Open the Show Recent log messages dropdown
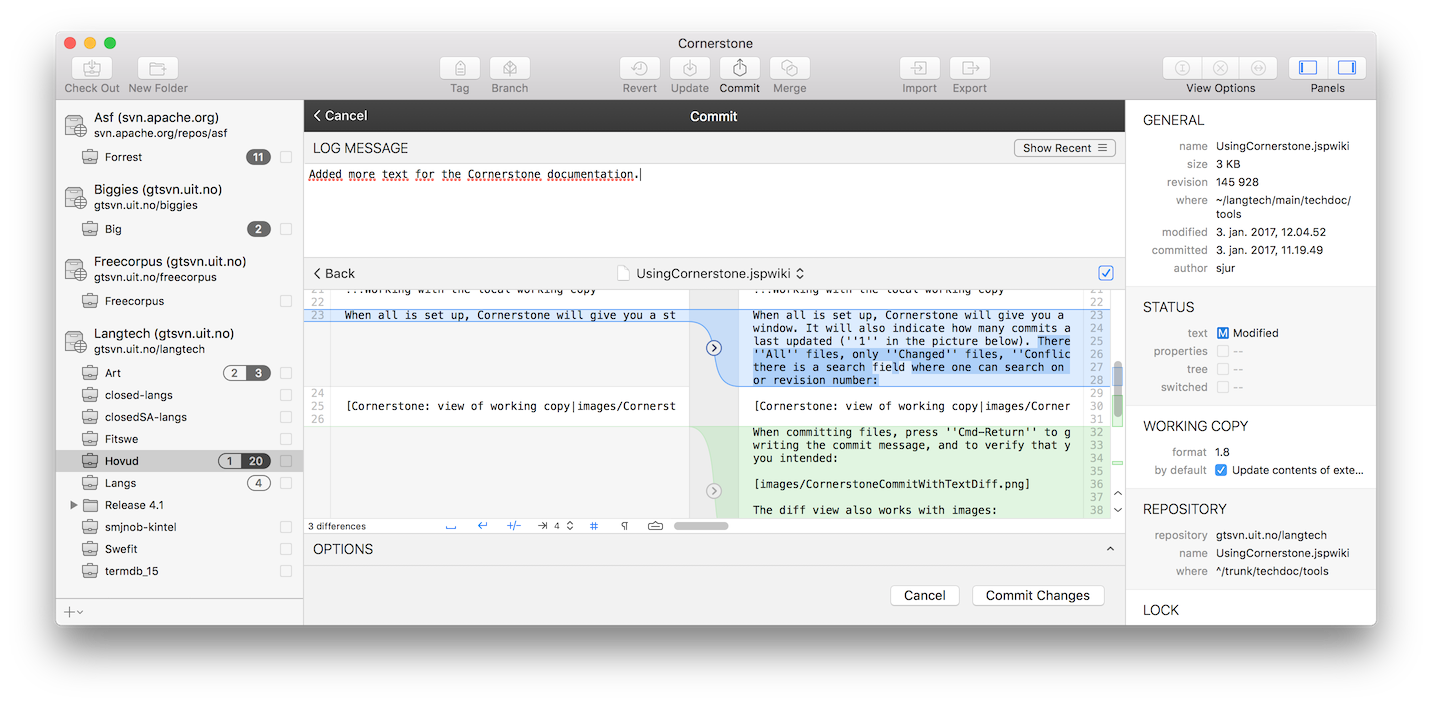This screenshot has height=705, width=1432. pos(1065,148)
